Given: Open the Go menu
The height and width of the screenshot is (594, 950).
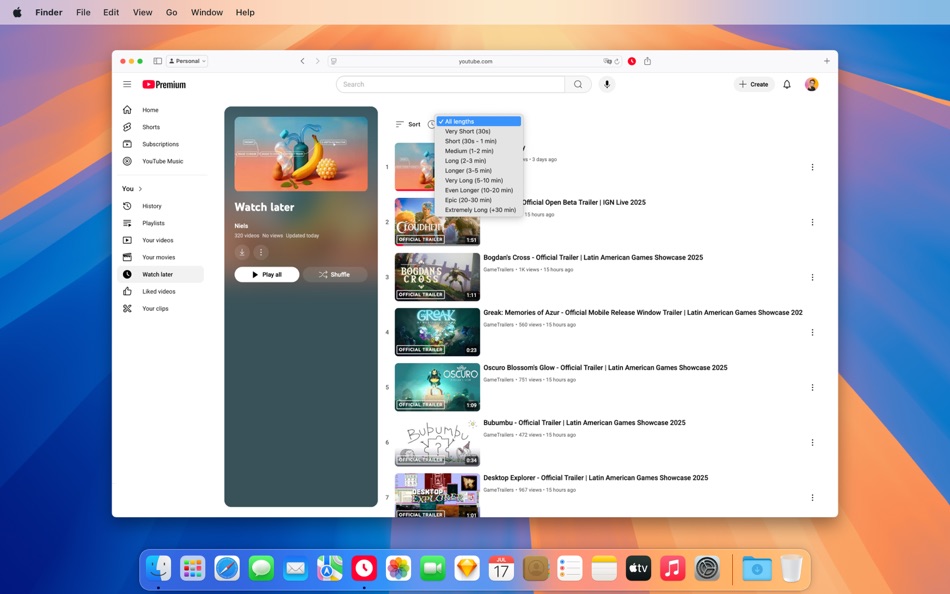Looking at the screenshot, I should coord(171,12).
